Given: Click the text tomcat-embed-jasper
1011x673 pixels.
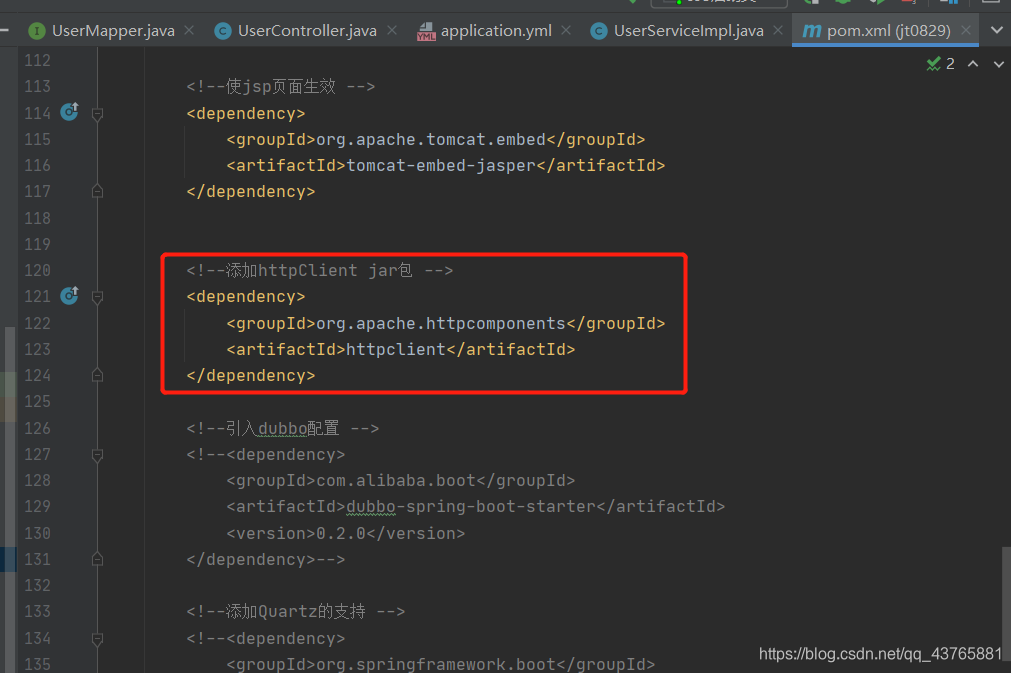Looking at the screenshot, I should [441, 166].
